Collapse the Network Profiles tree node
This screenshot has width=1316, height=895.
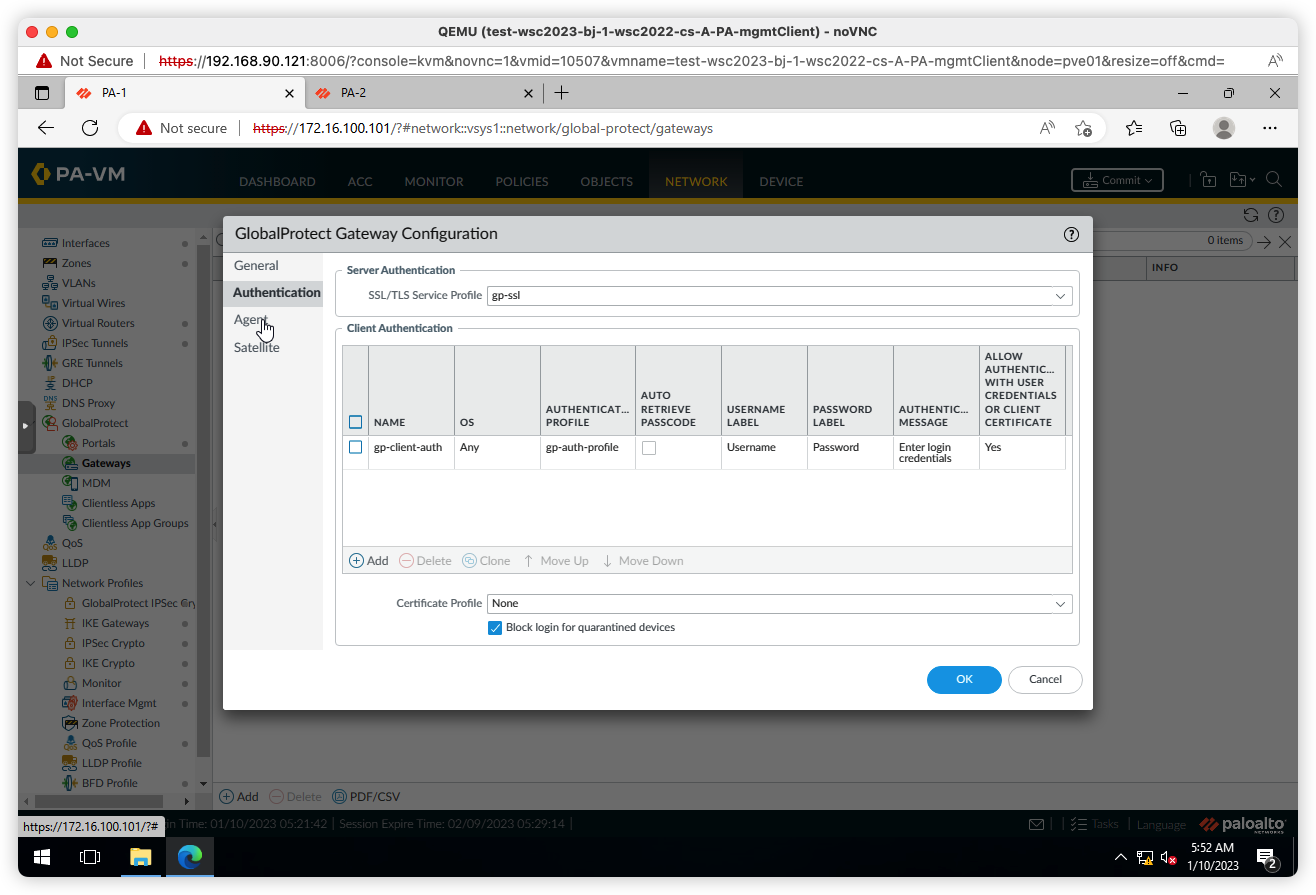click(30, 583)
